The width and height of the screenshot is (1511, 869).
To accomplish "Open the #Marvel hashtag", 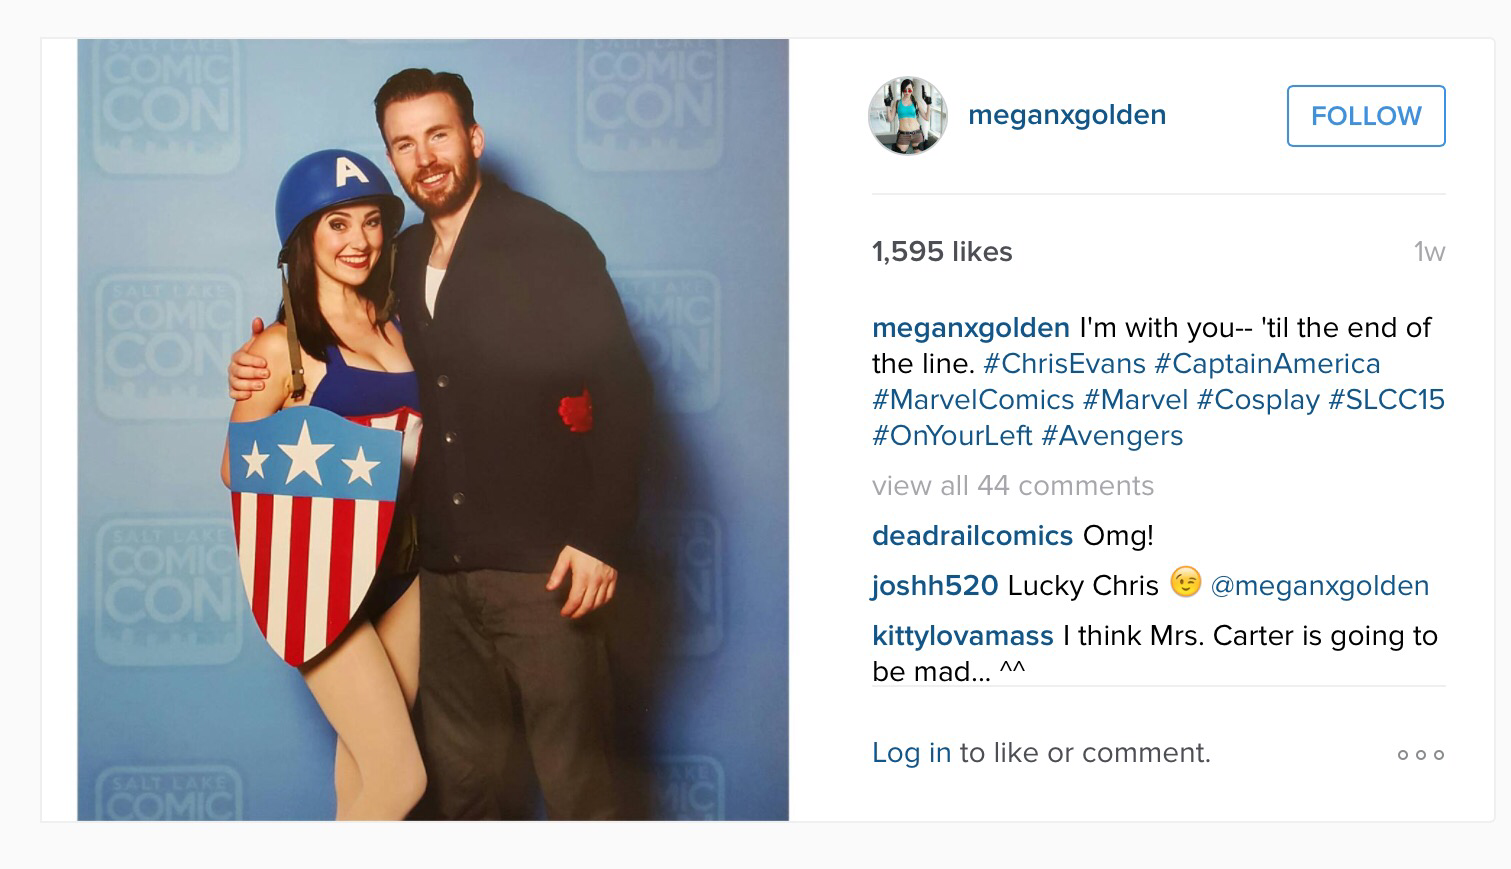I will (x=1135, y=400).
